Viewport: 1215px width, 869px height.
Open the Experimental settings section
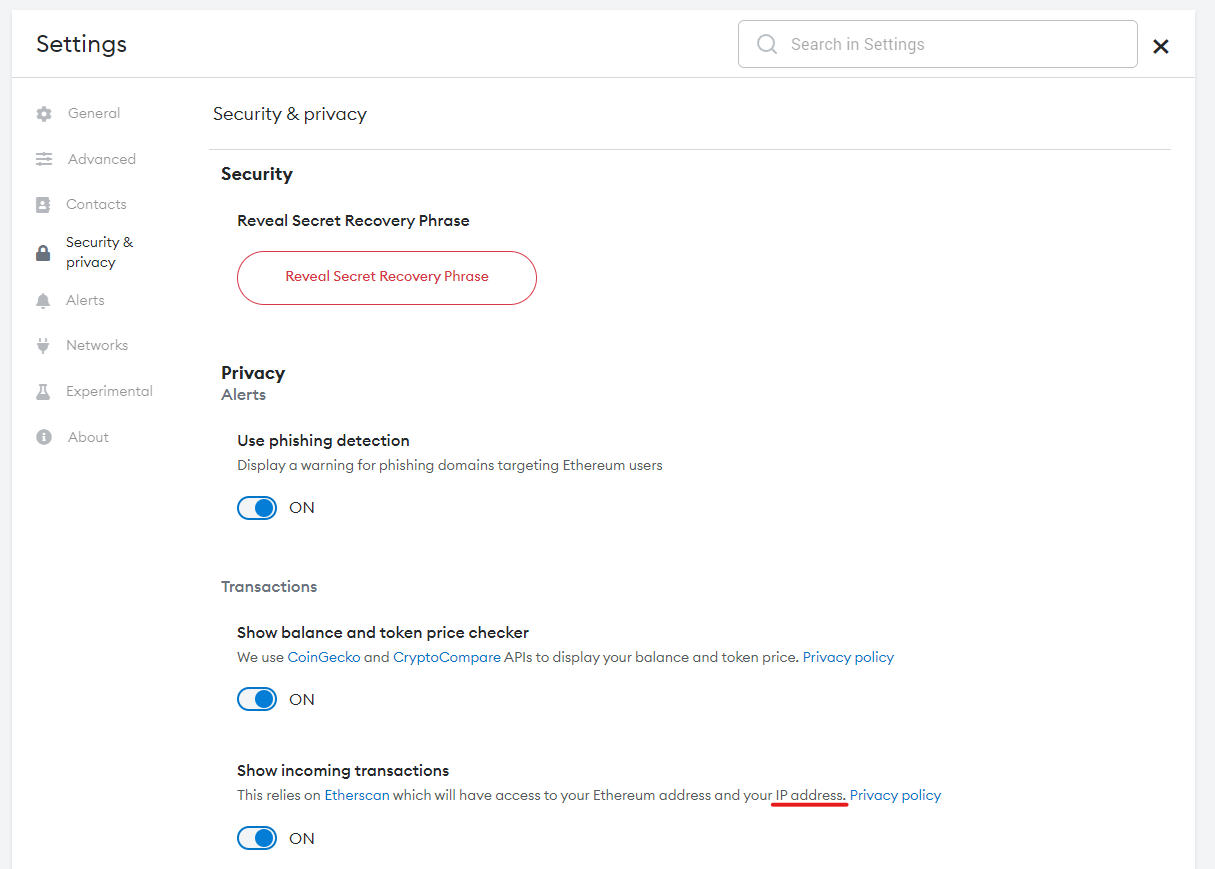click(109, 390)
